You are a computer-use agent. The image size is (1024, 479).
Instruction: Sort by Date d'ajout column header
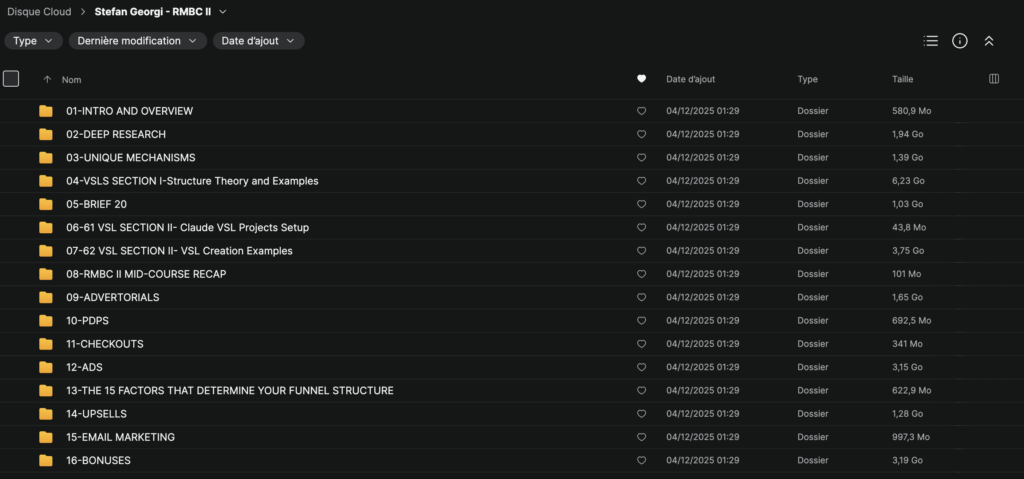pyautogui.click(x=690, y=79)
